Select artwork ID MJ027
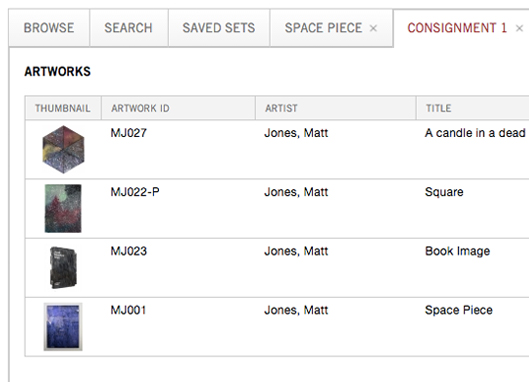Viewport: 529px width, 382px height. (x=129, y=133)
